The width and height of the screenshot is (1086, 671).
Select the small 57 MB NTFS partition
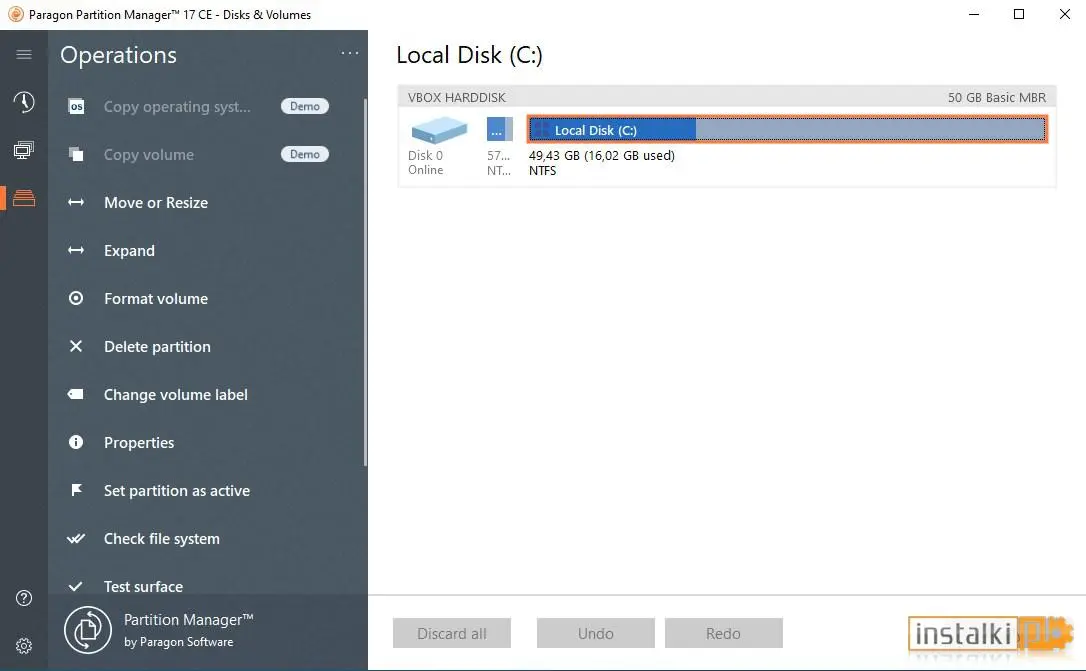499,129
